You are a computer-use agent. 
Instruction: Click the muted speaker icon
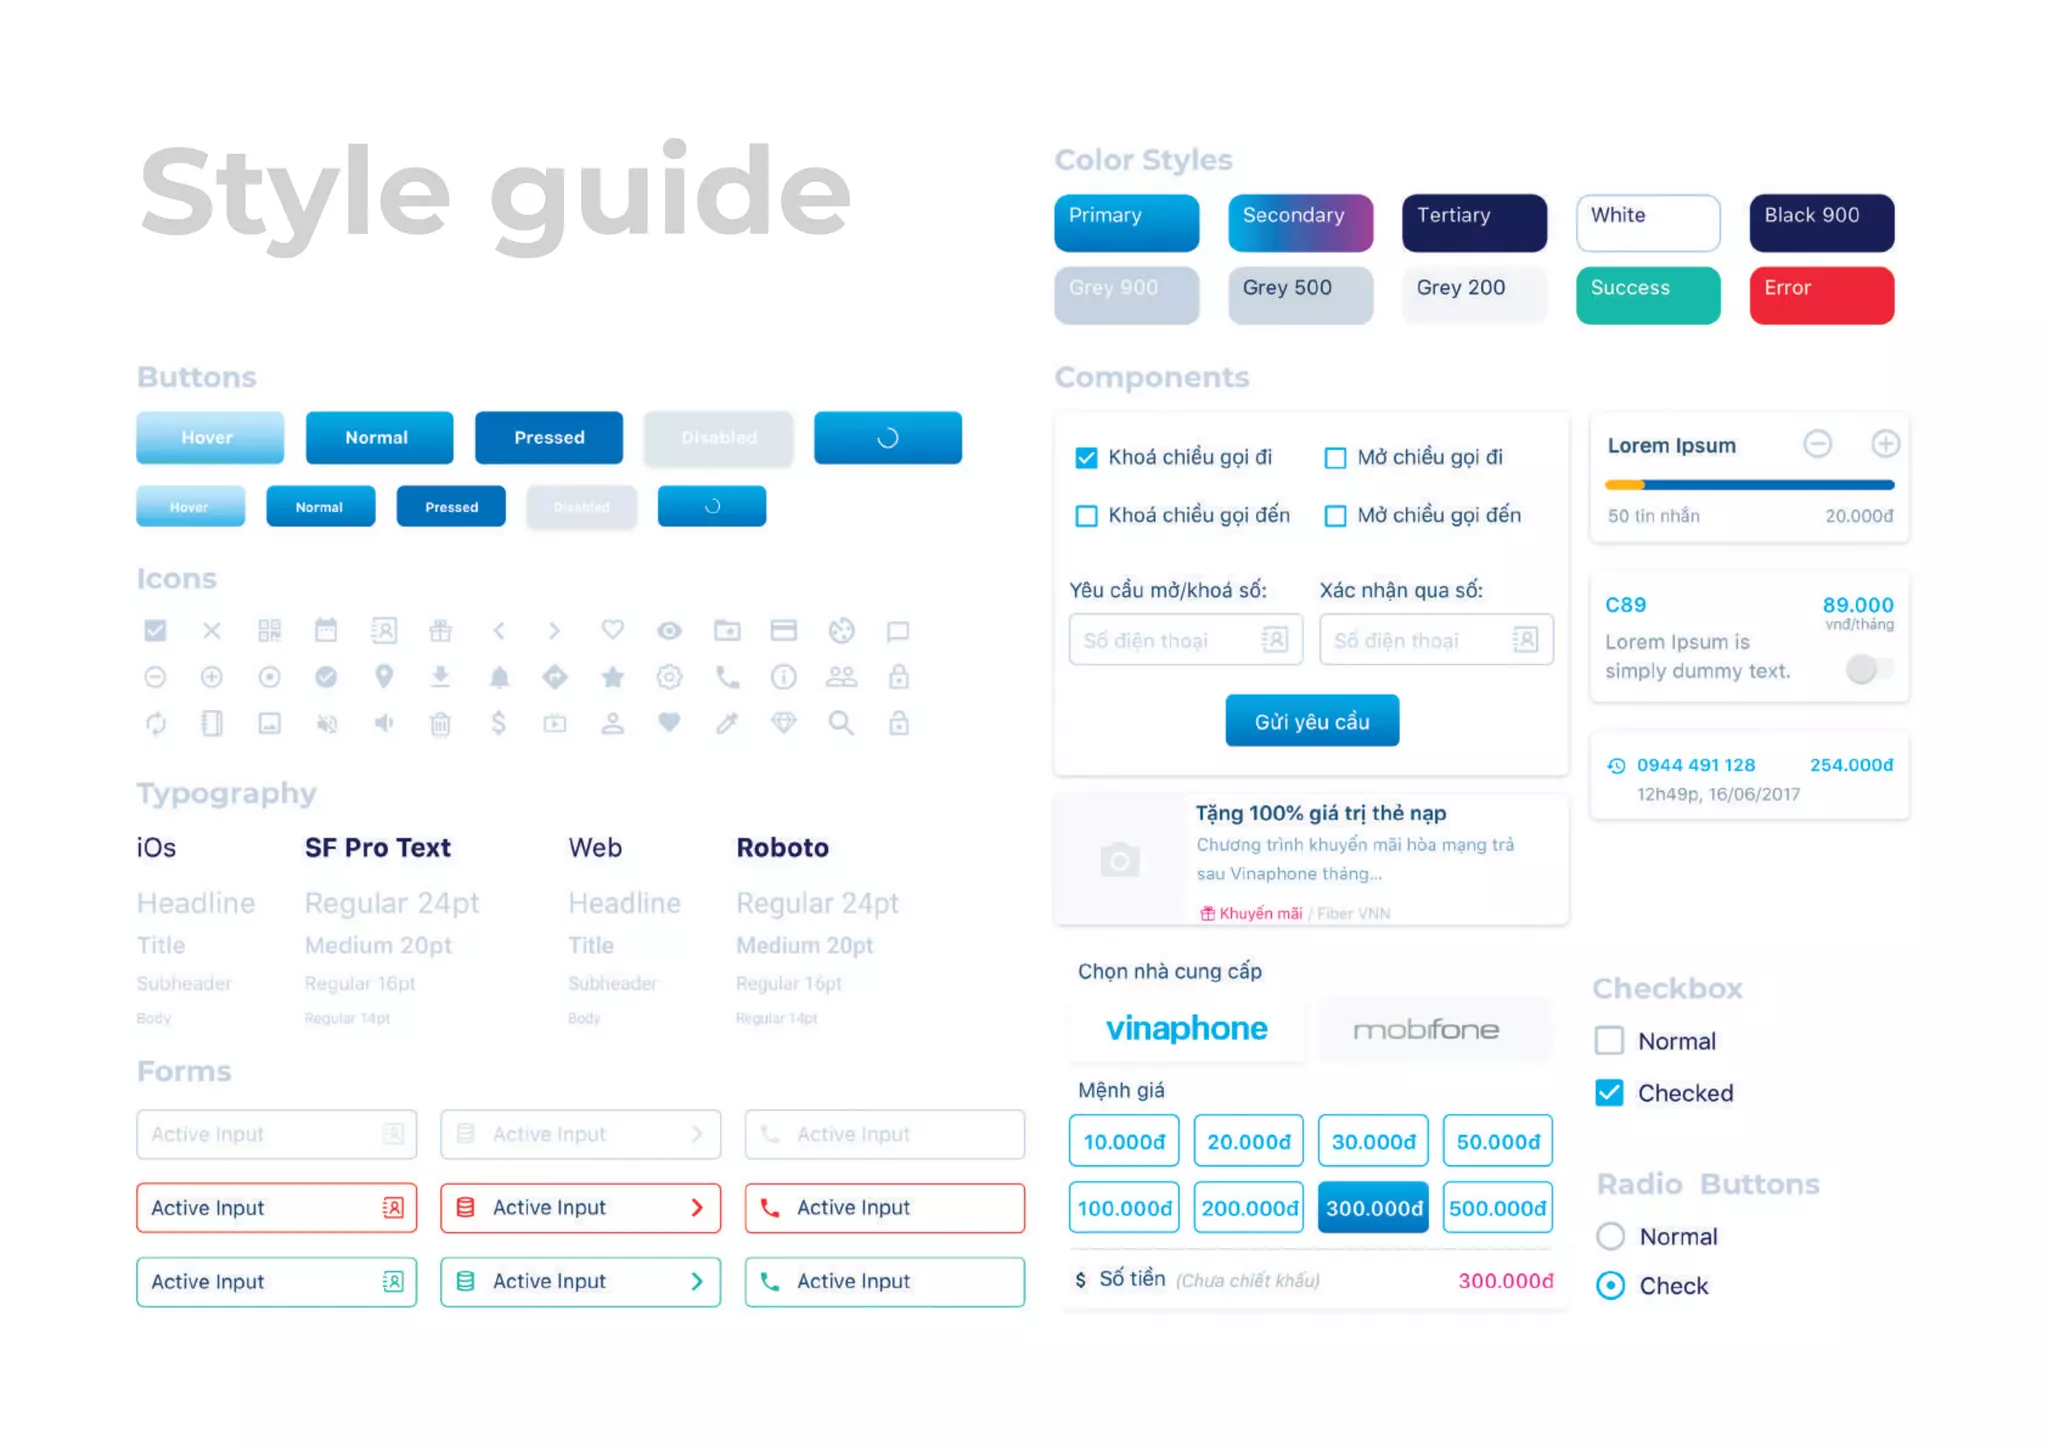click(x=326, y=722)
